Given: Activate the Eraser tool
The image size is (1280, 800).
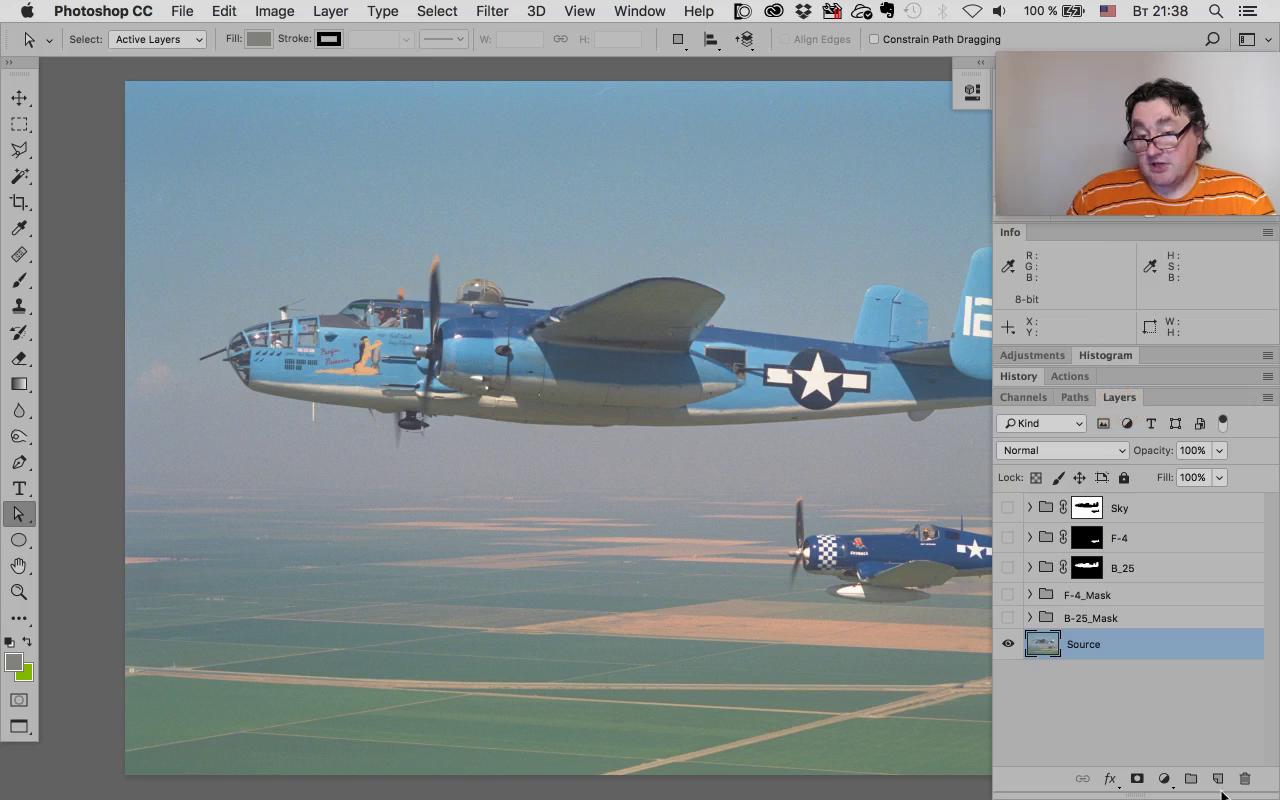Looking at the screenshot, I should click(19, 358).
